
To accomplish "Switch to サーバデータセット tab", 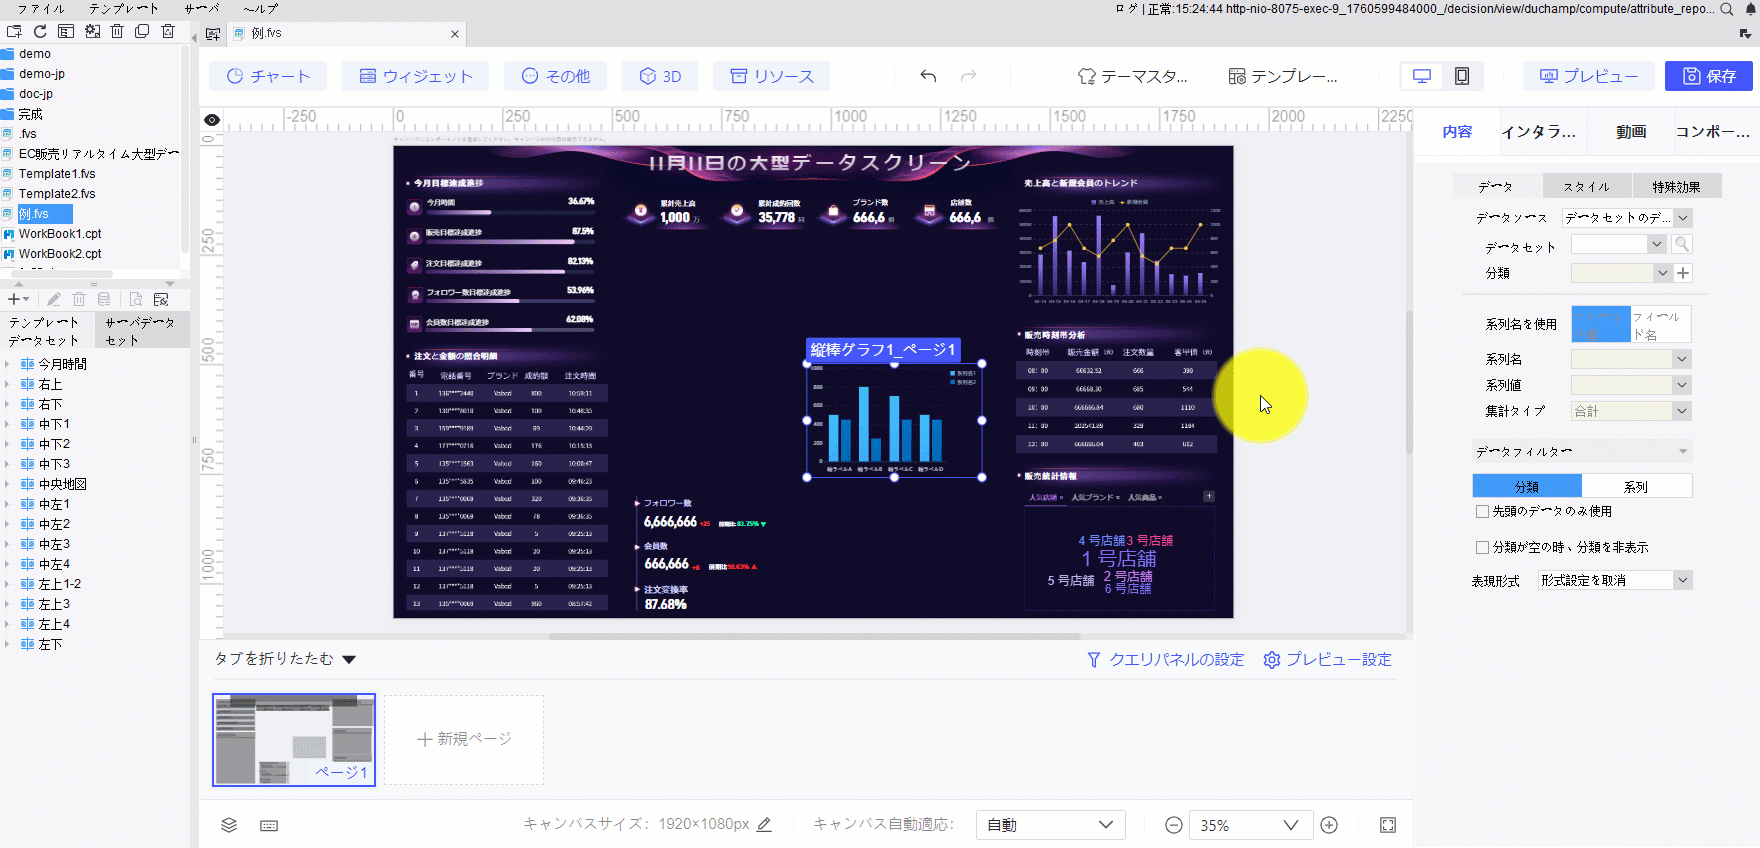I will click(x=140, y=331).
